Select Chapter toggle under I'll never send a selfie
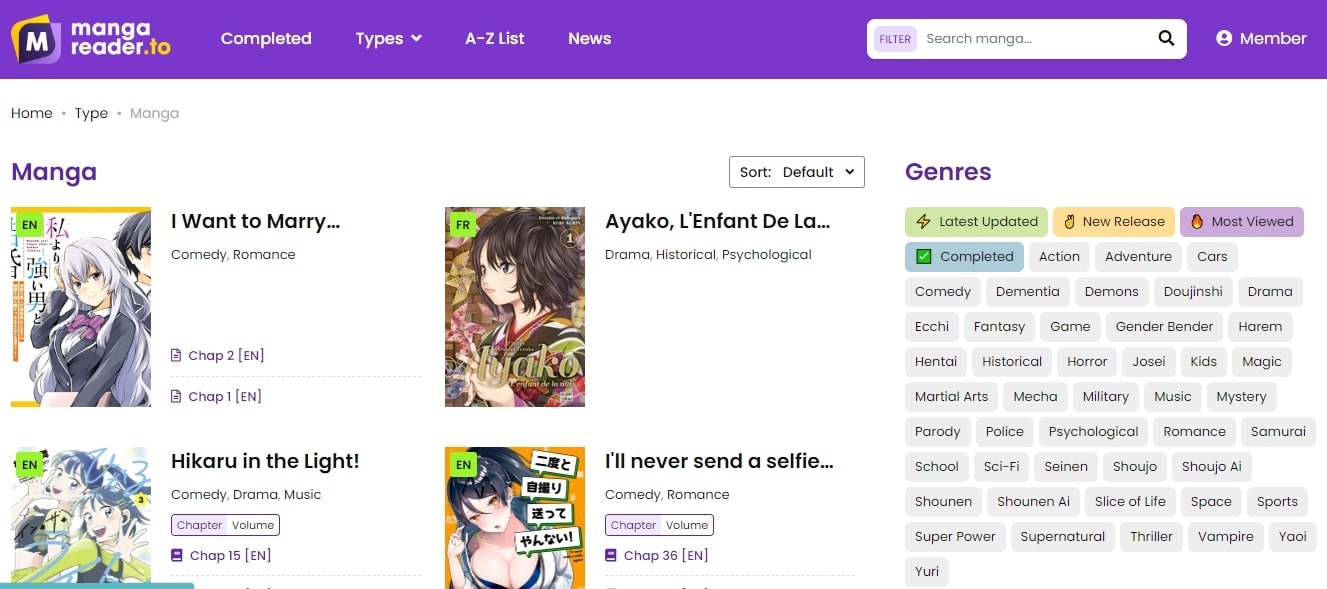This screenshot has height=589, width=1327. [x=633, y=525]
